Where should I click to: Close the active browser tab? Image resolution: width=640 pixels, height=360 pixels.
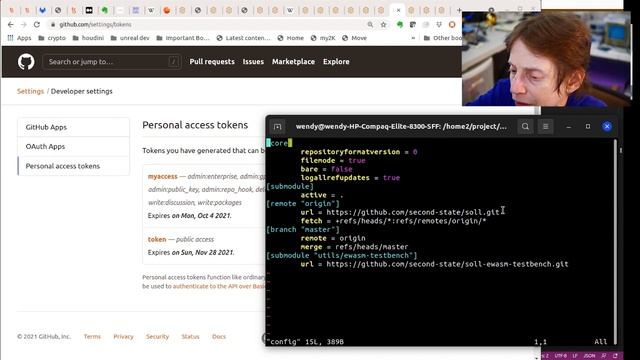pyautogui.click(x=398, y=10)
